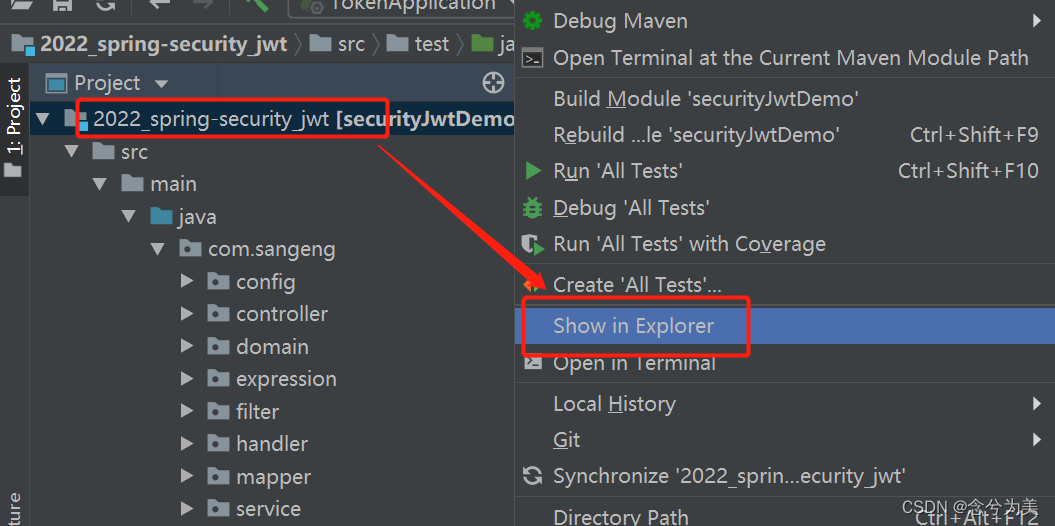Expand the domain package
Viewport: 1055px width, 526px height.
[187, 346]
